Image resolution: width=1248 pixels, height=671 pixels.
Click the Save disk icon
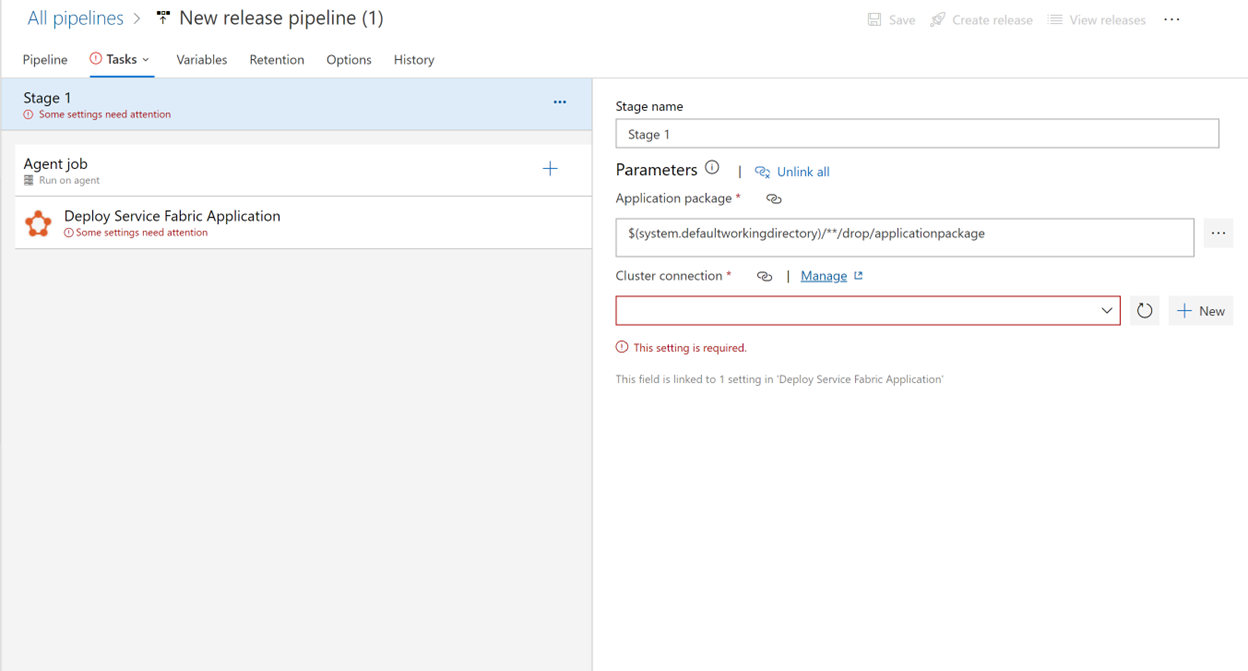(x=874, y=20)
